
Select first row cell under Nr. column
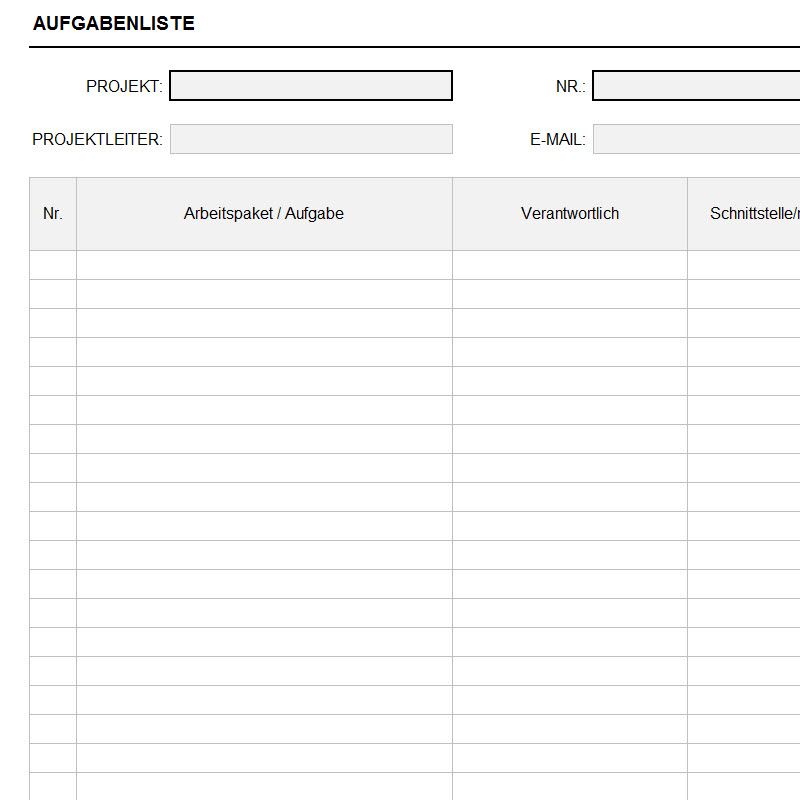(53, 265)
